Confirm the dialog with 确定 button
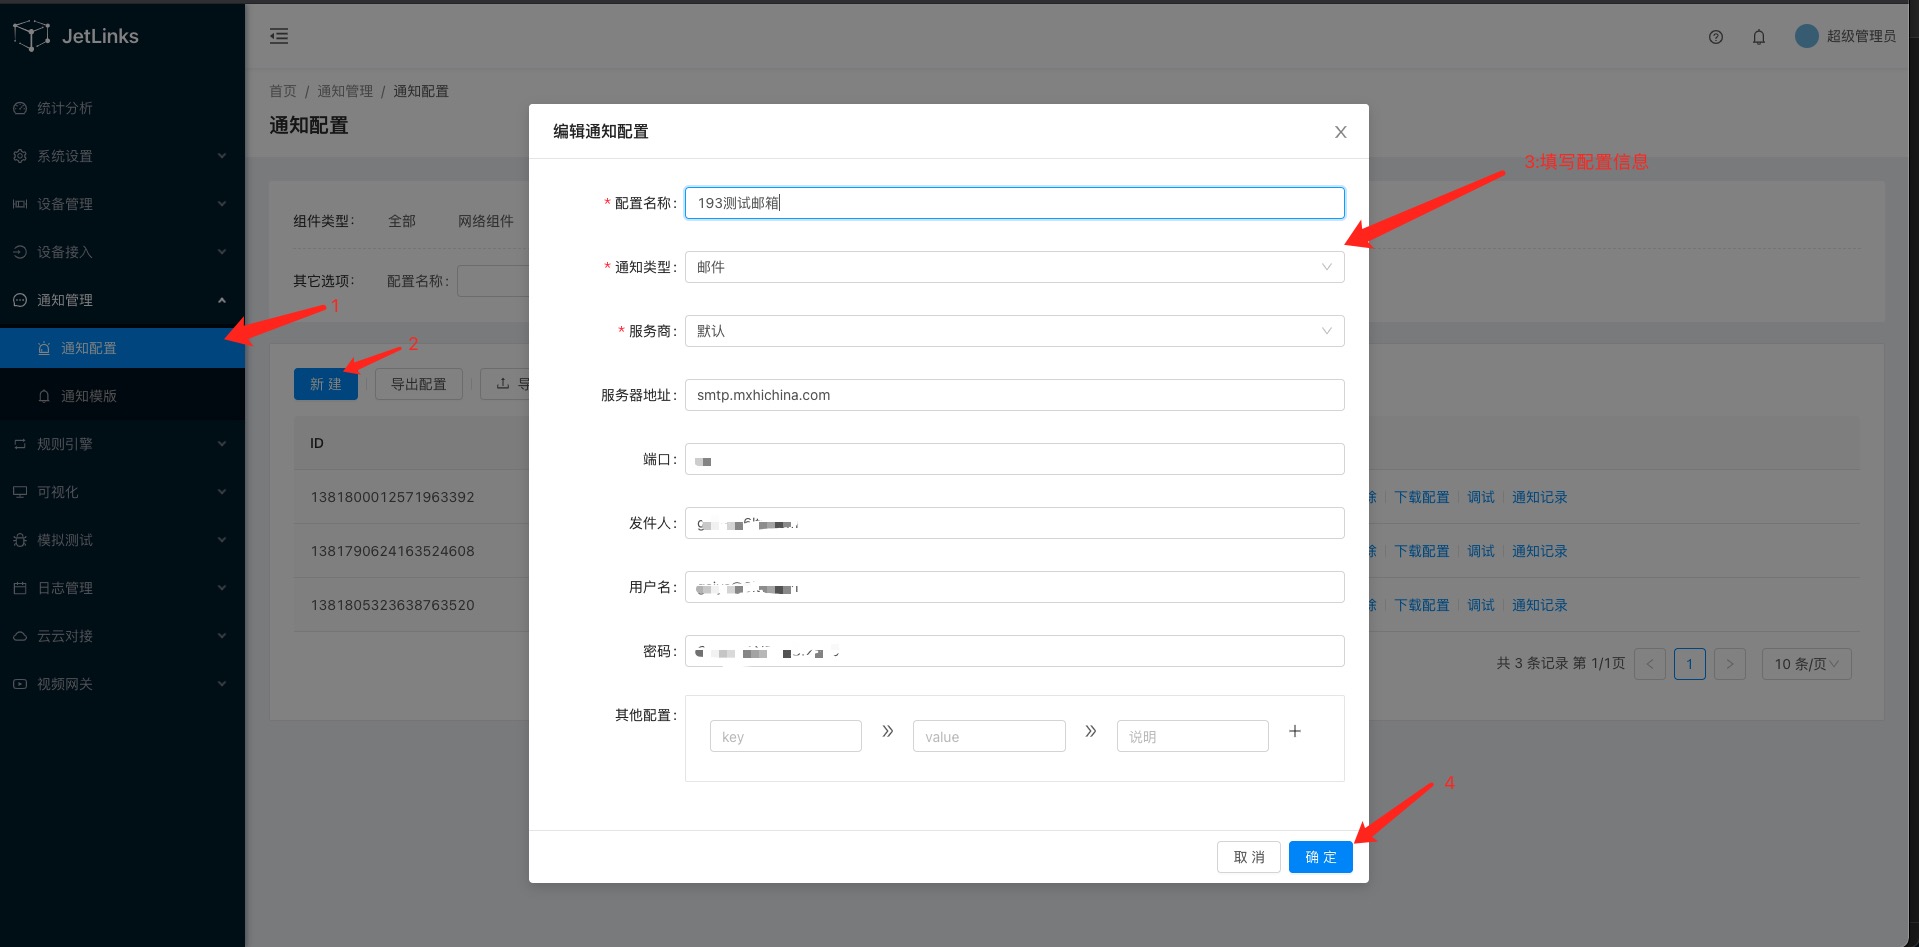Viewport: 1919px width, 947px height. coord(1320,857)
